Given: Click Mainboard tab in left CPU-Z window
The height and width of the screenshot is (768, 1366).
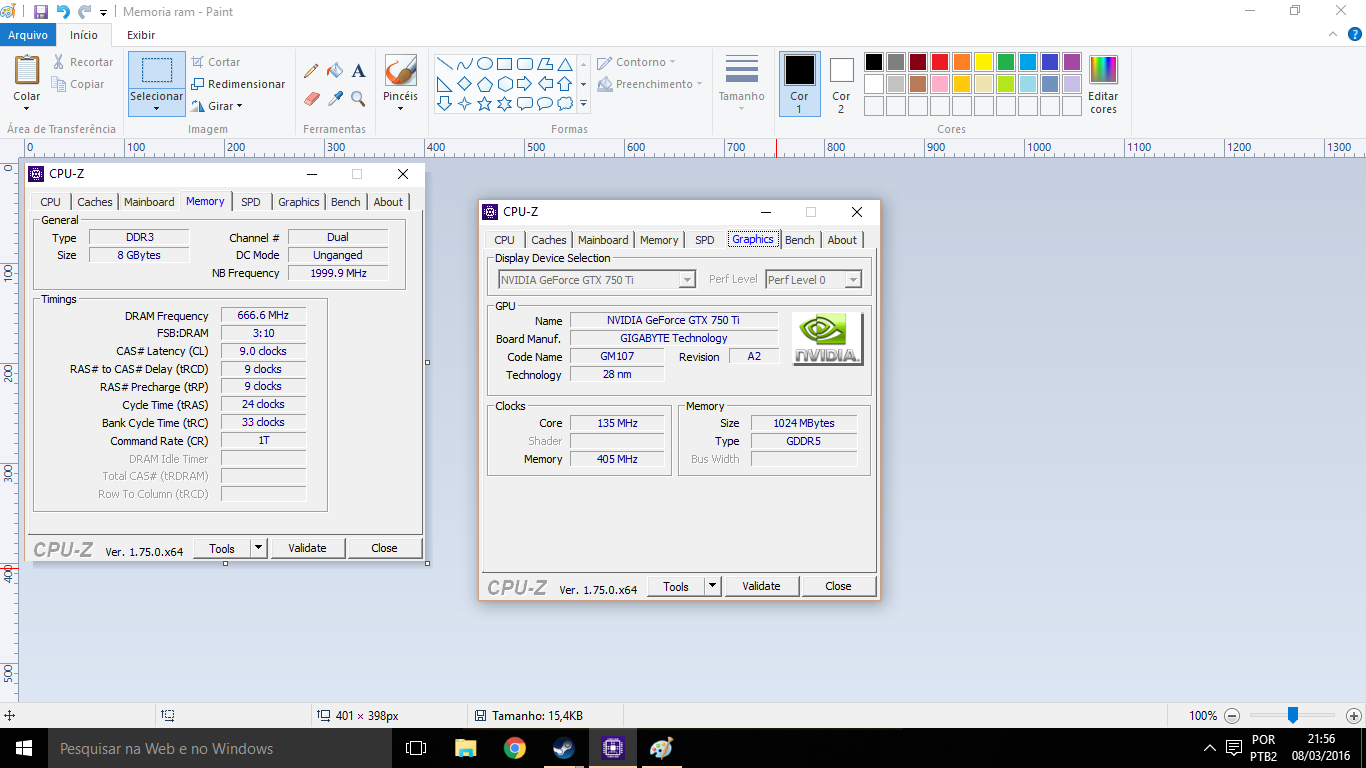Looking at the screenshot, I should (149, 202).
